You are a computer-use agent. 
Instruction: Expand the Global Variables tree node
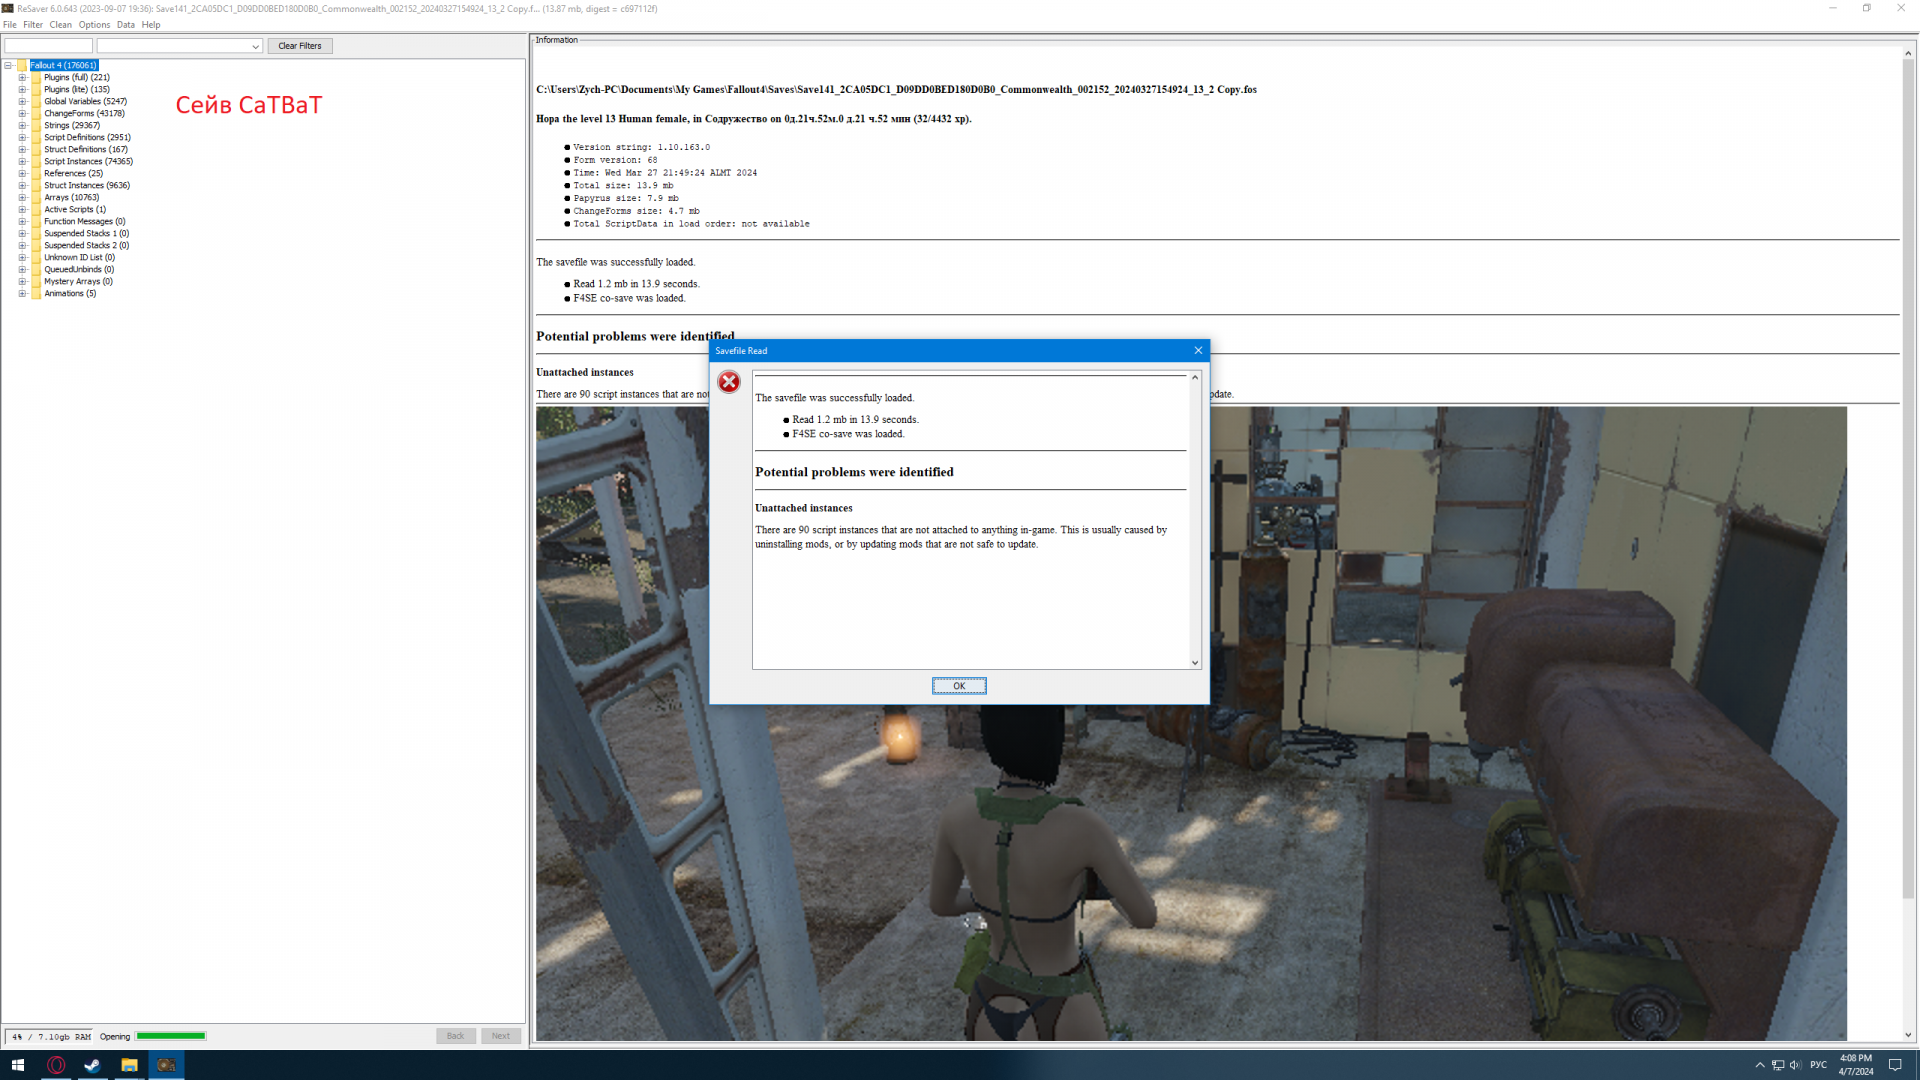click(x=22, y=101)
